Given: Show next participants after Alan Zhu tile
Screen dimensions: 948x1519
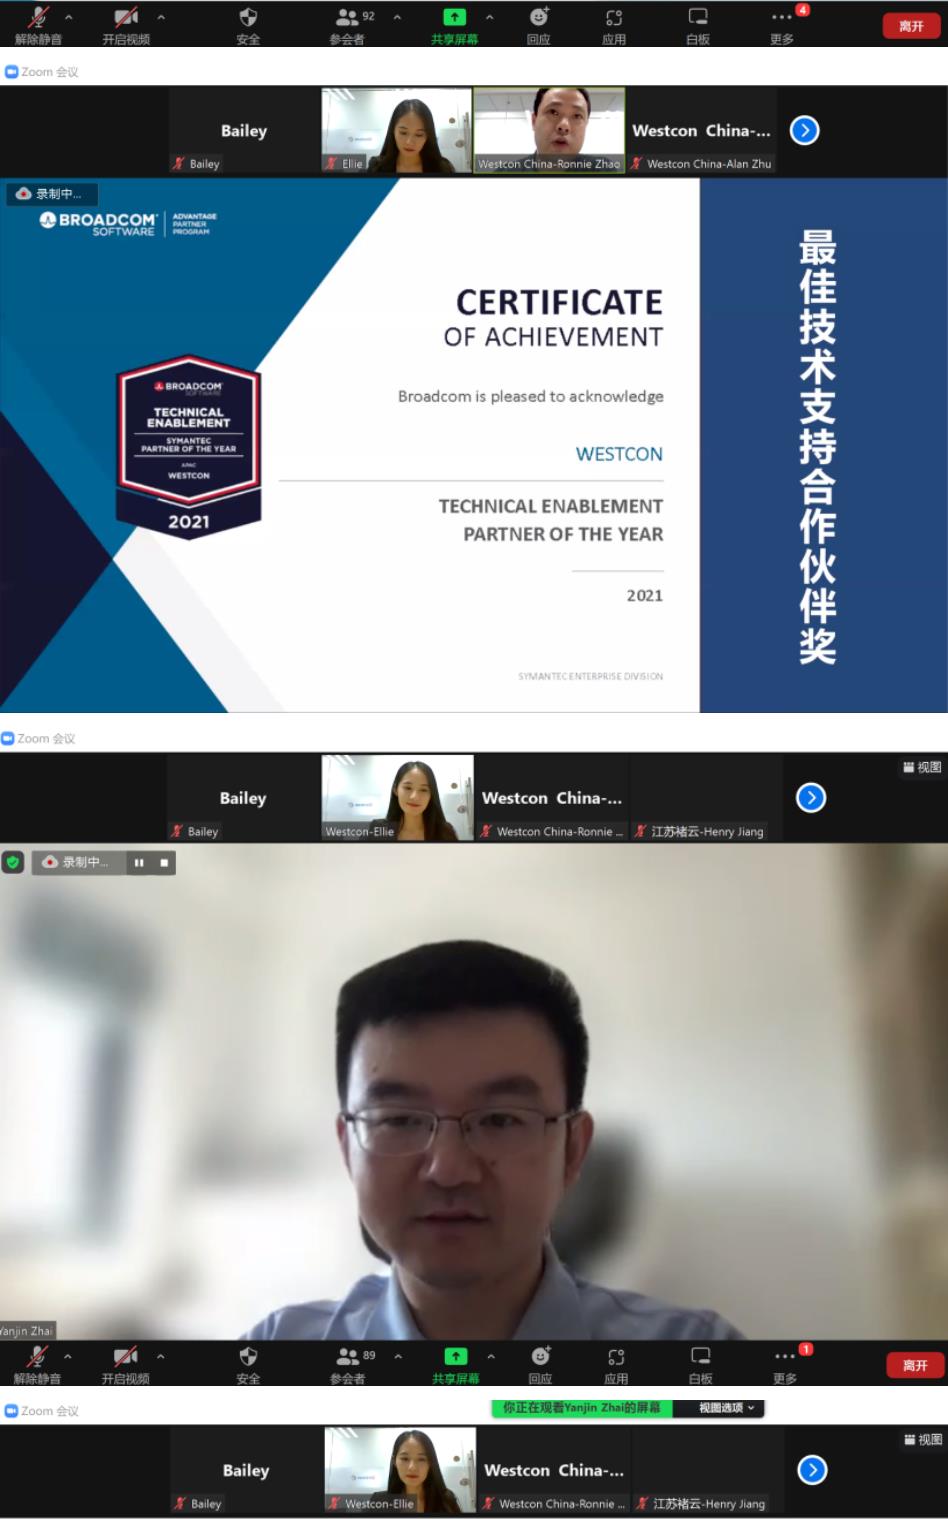Looking at the screenshot, I should click(805, 130).
